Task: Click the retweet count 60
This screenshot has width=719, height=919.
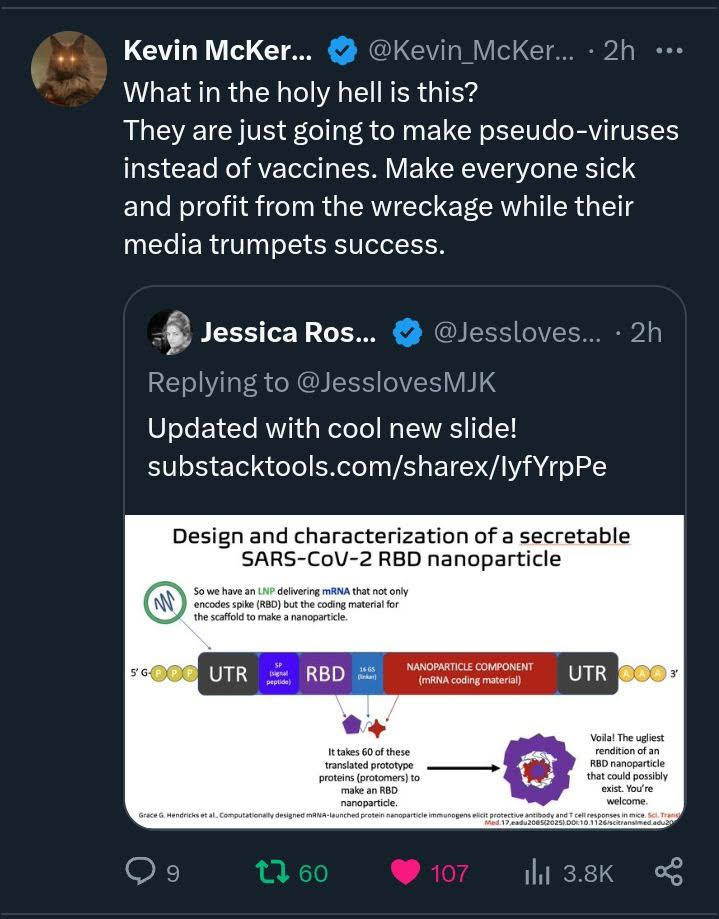Action: coord(313,873)
